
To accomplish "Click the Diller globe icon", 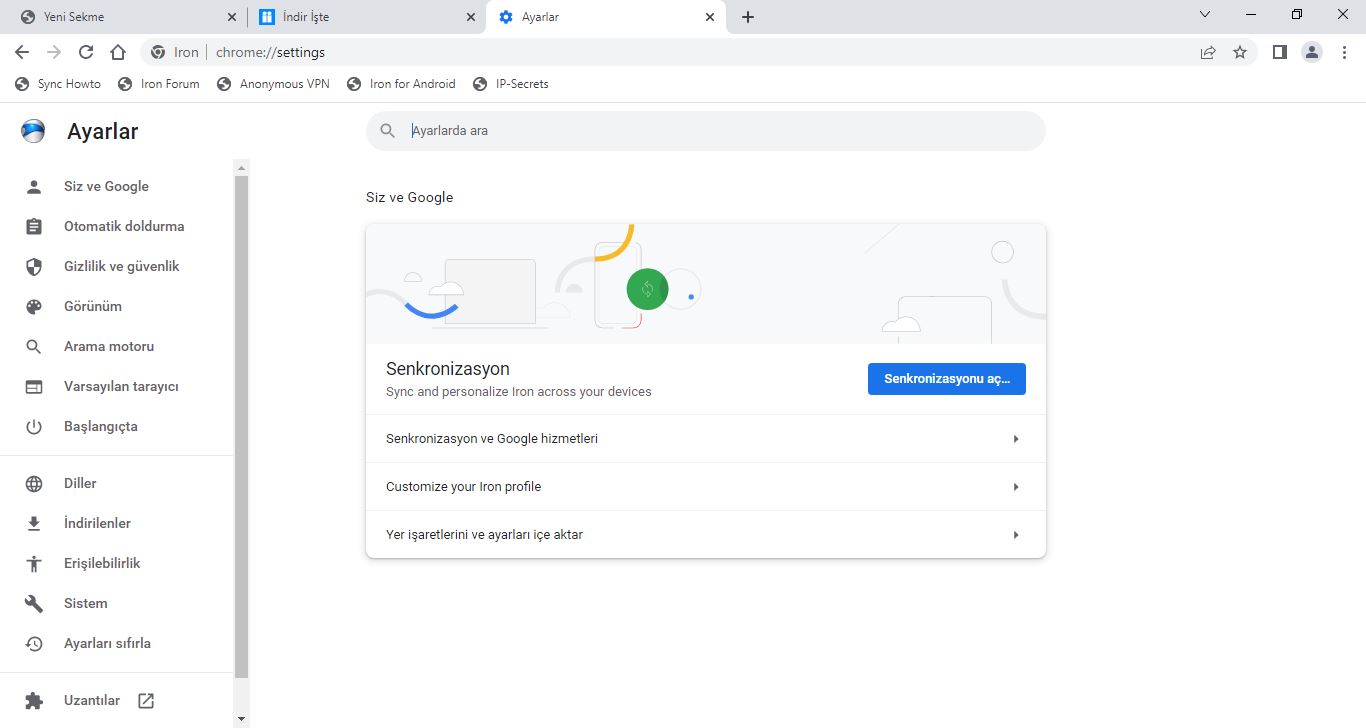I will click(34, 483).
